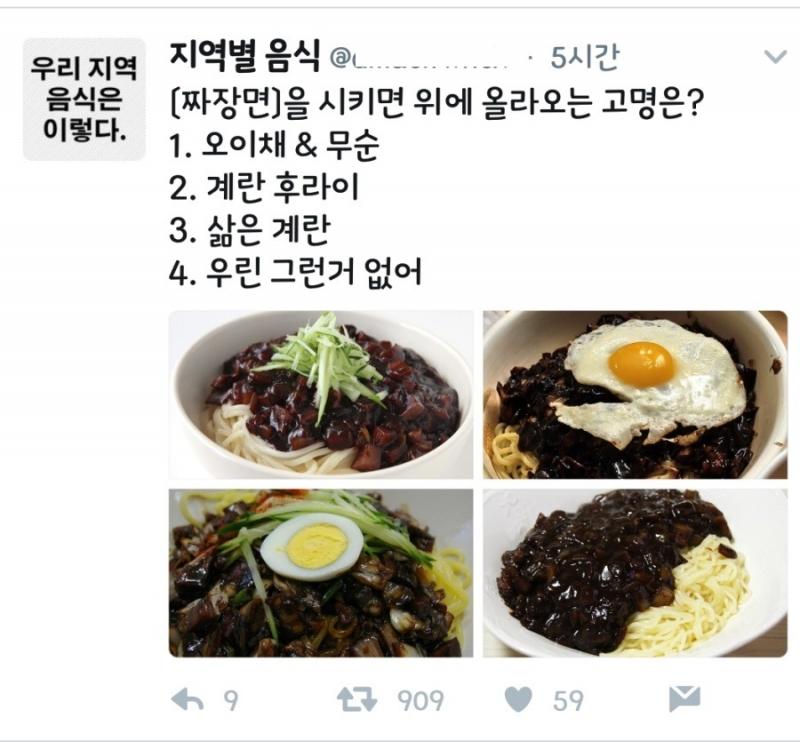Click the tweet question text about 짜장면
The width and height of the screenshot is (800, 742).
(437, 103)
